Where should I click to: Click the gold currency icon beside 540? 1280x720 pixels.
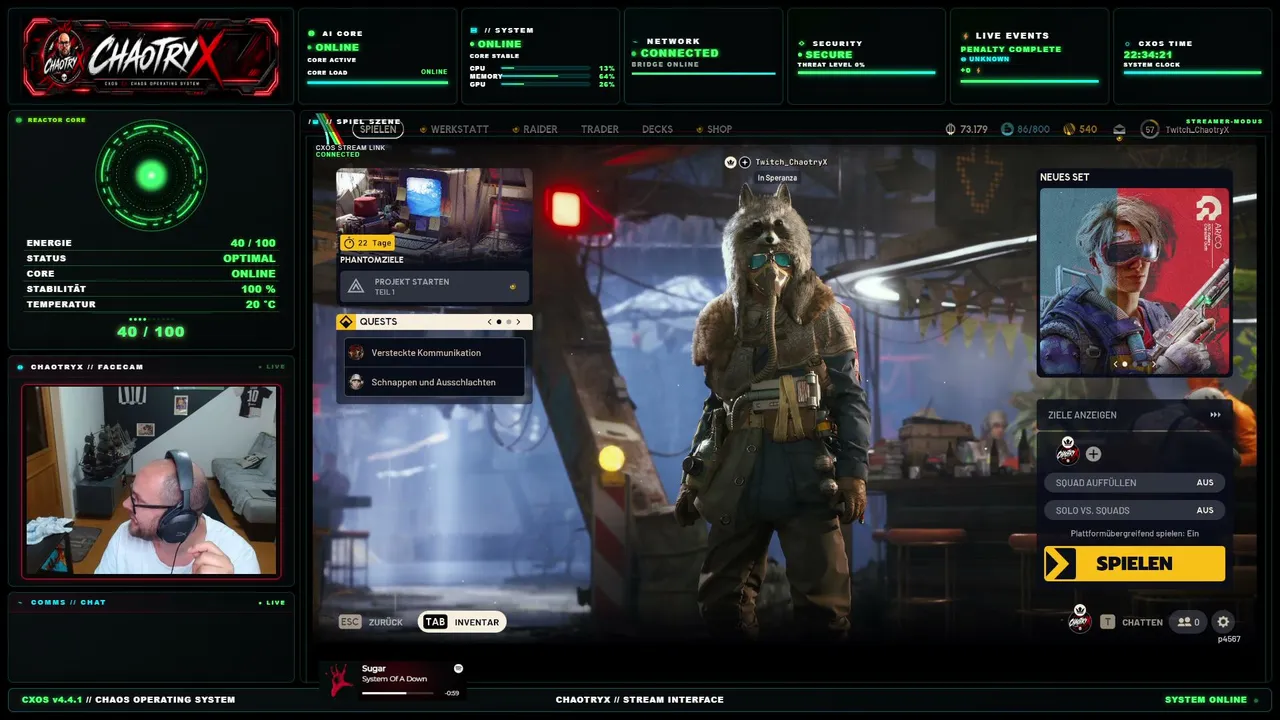click(x=1069, y=129)
